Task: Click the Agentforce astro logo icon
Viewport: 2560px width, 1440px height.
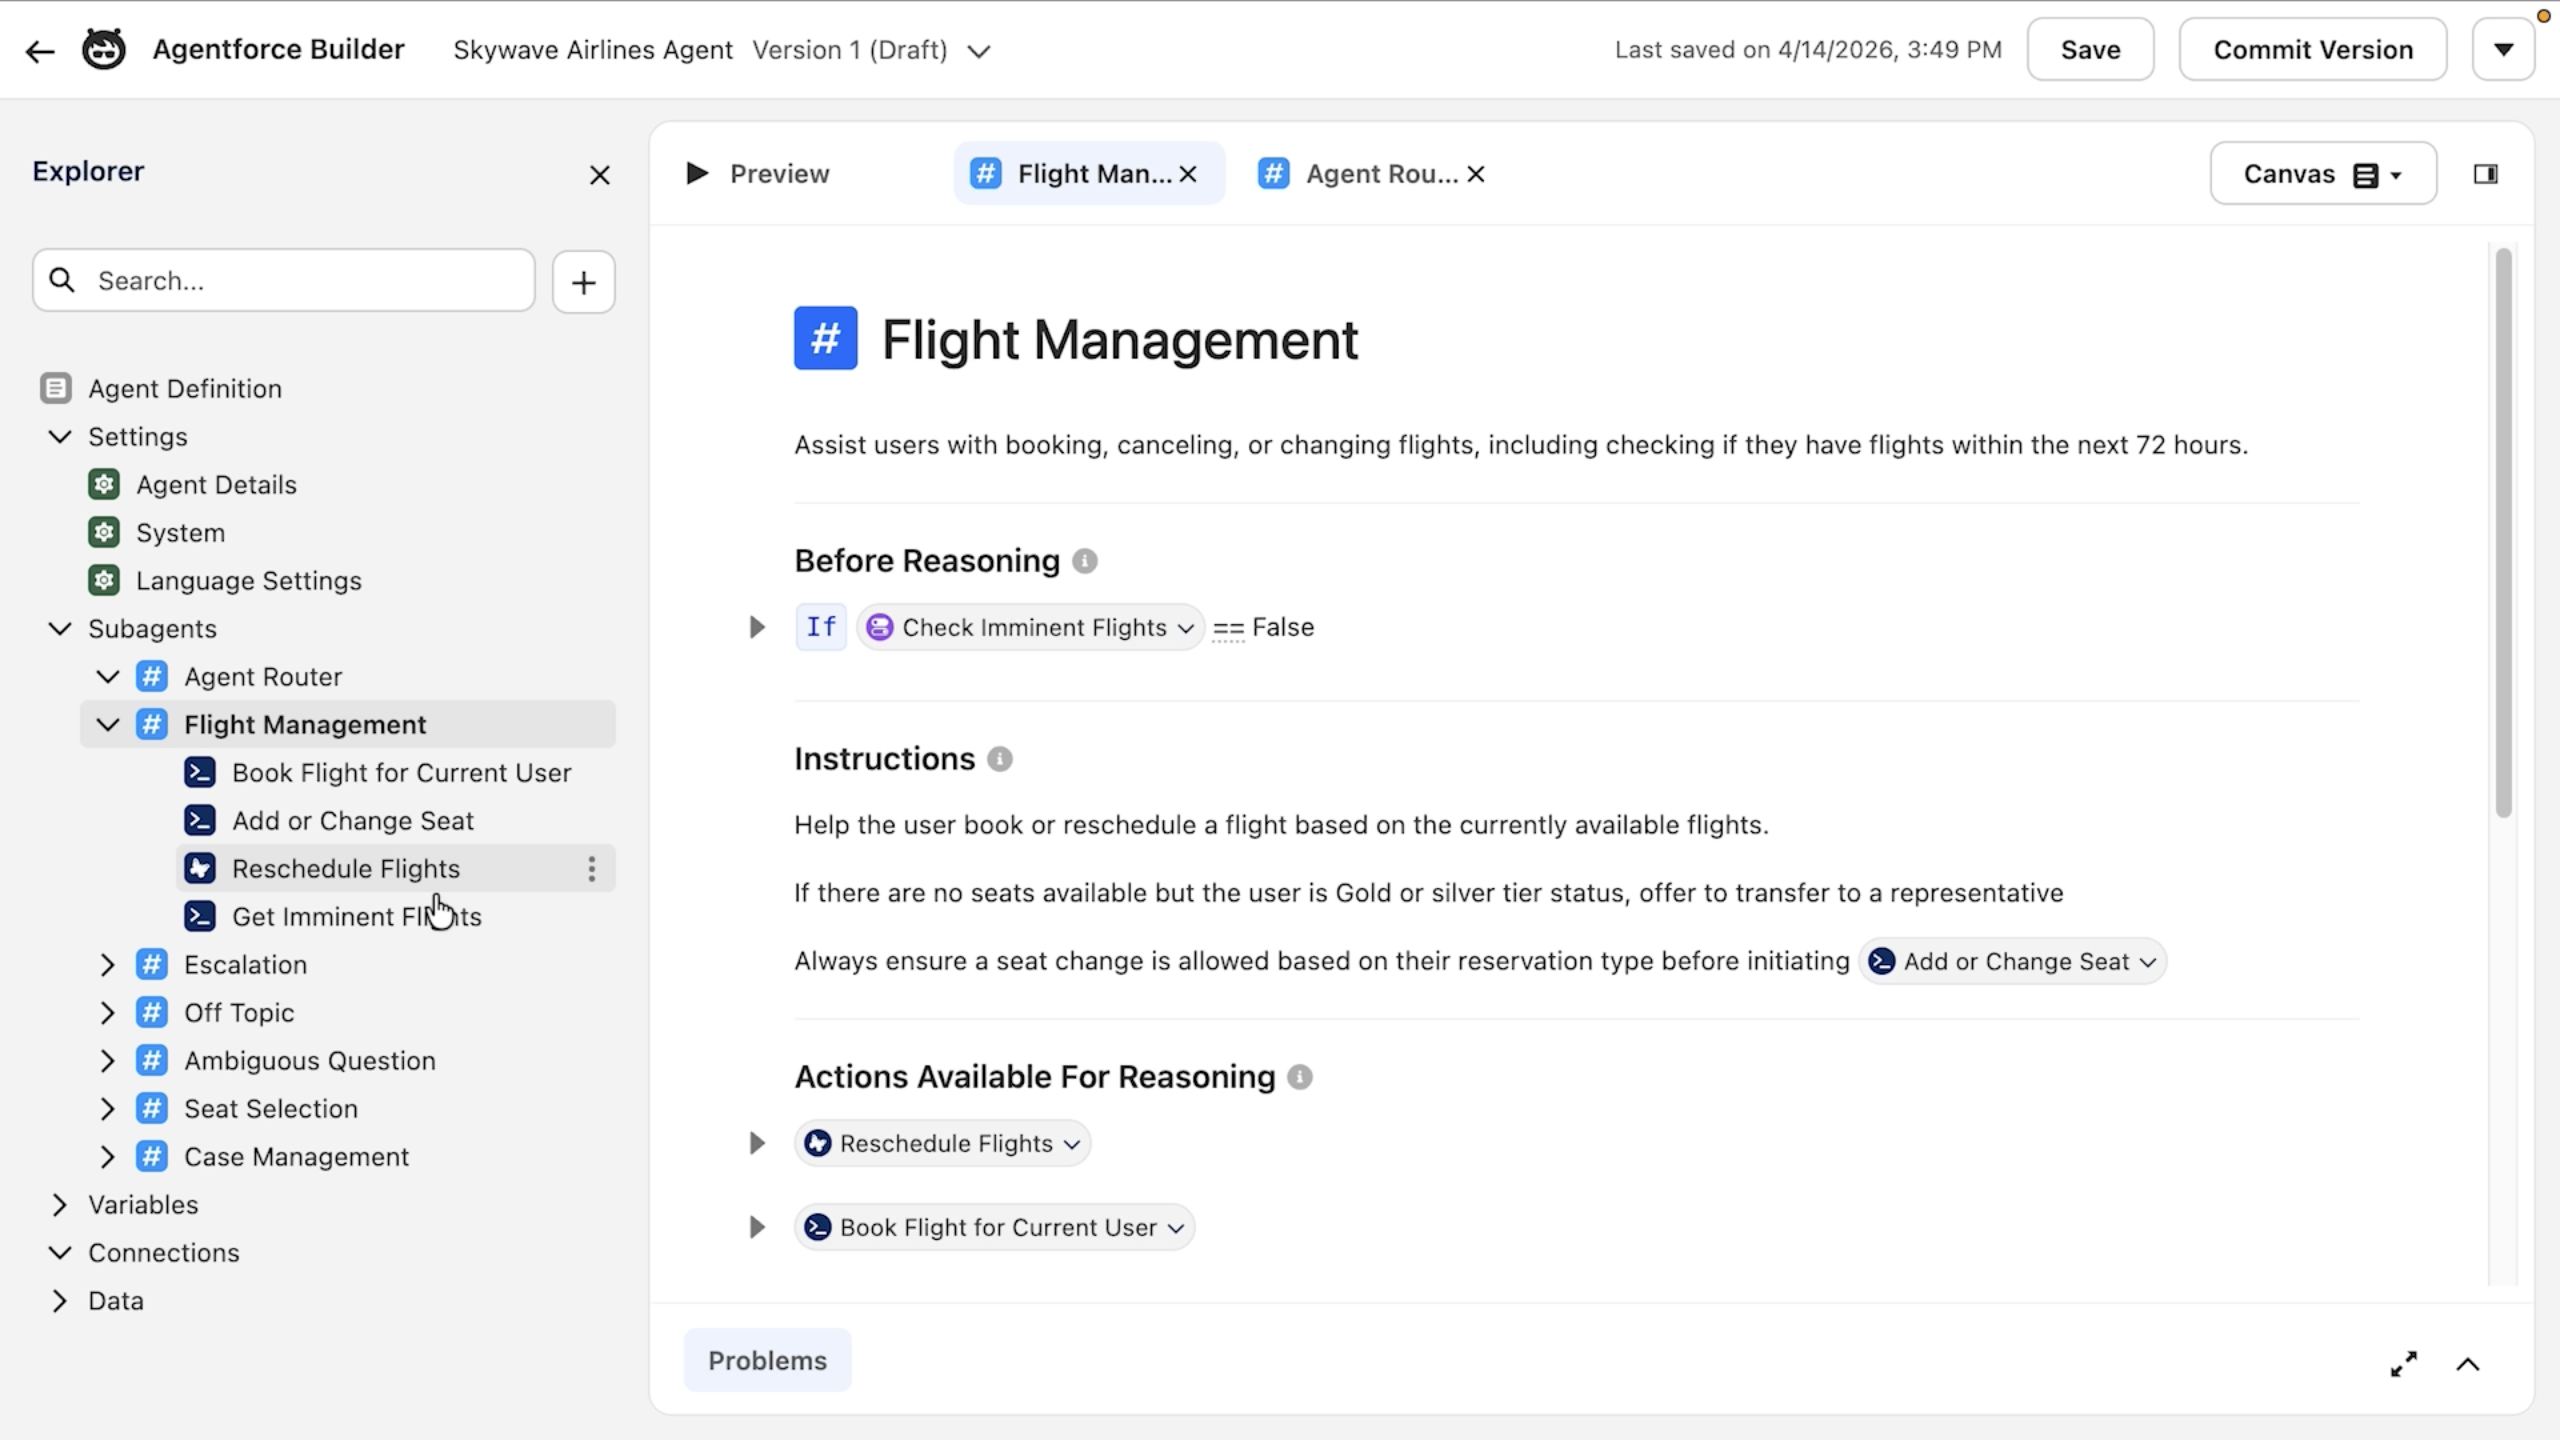Action: [x=104, y=50]
